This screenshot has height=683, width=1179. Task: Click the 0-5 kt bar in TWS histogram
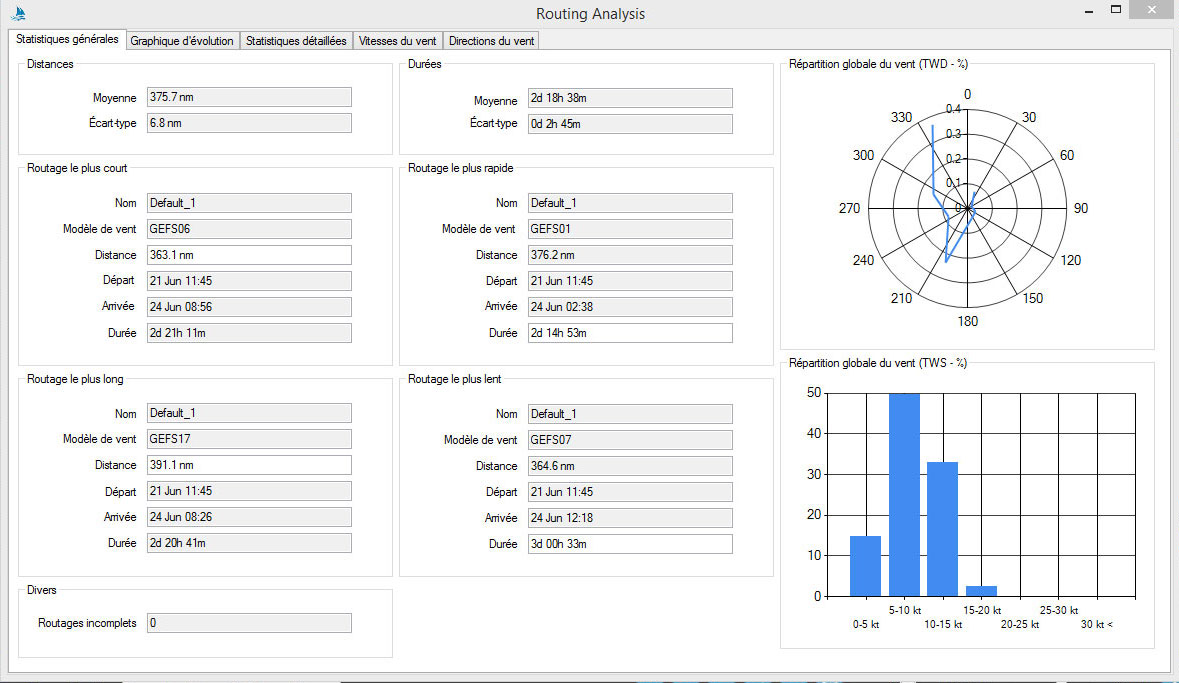coord(865,566)
